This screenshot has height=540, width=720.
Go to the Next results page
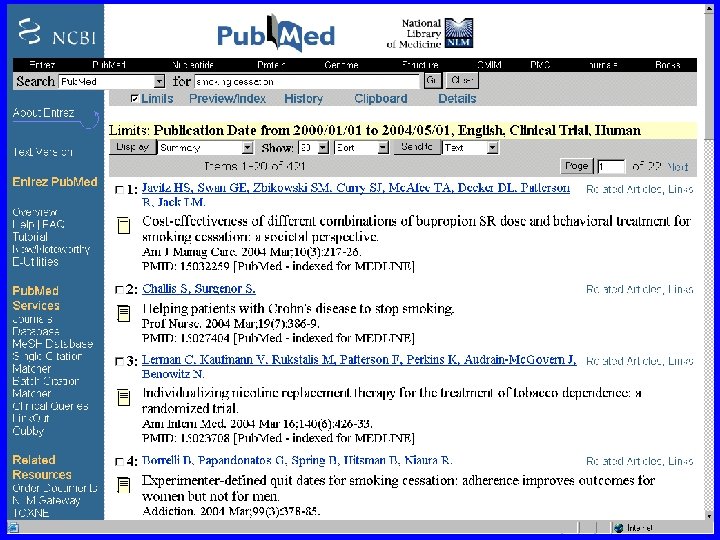(x=677, y=166)
